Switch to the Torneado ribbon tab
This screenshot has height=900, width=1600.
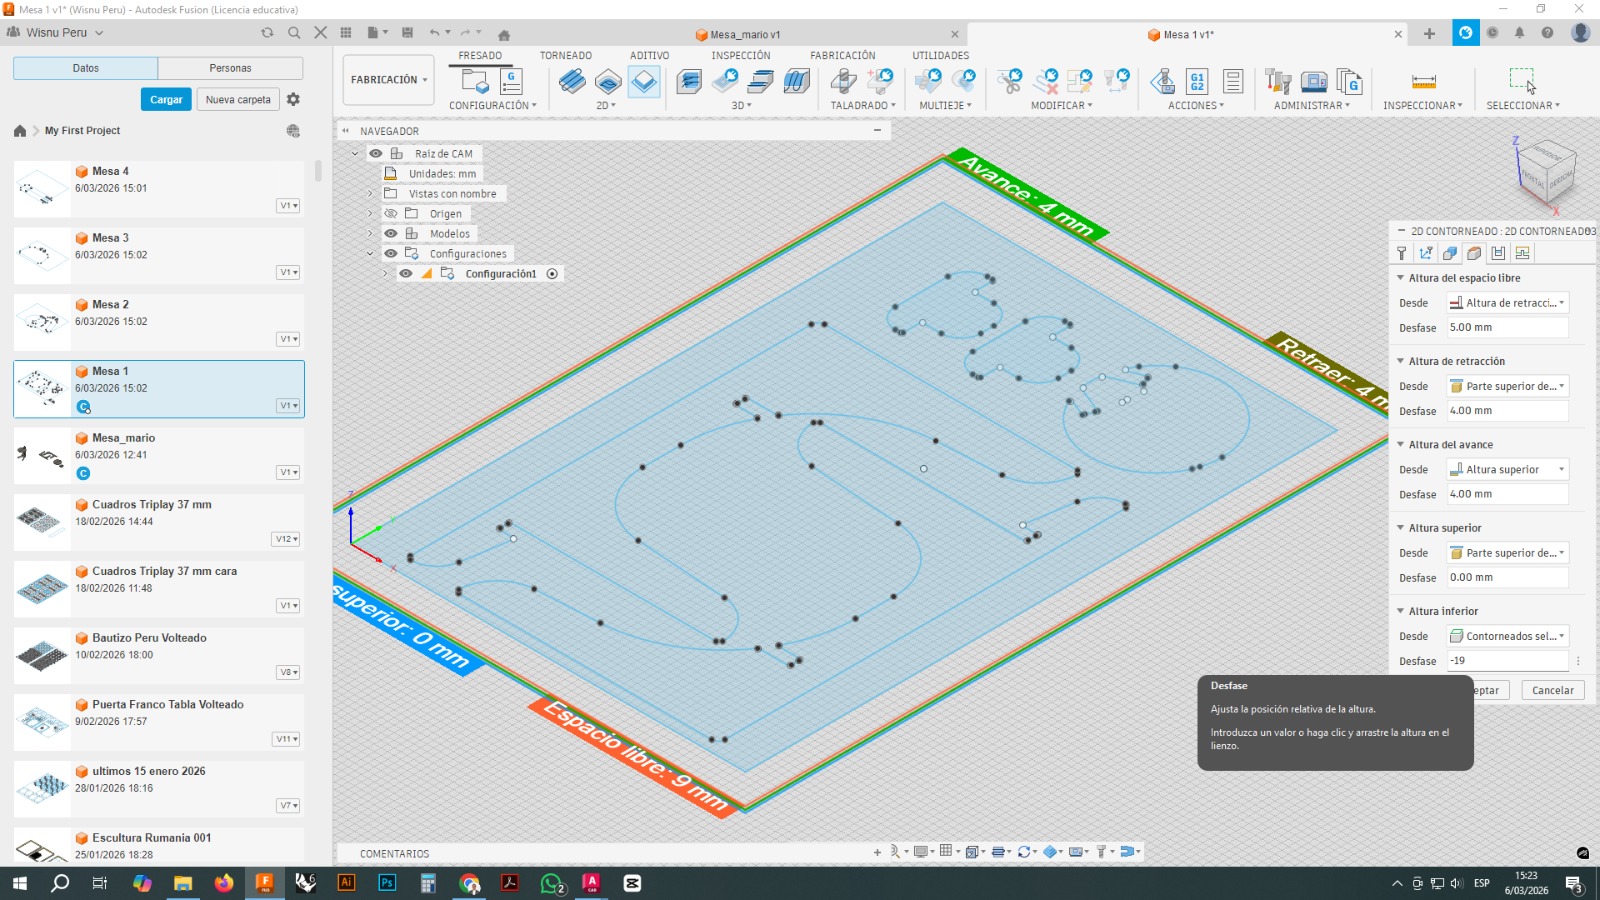(x=565, y=55)
